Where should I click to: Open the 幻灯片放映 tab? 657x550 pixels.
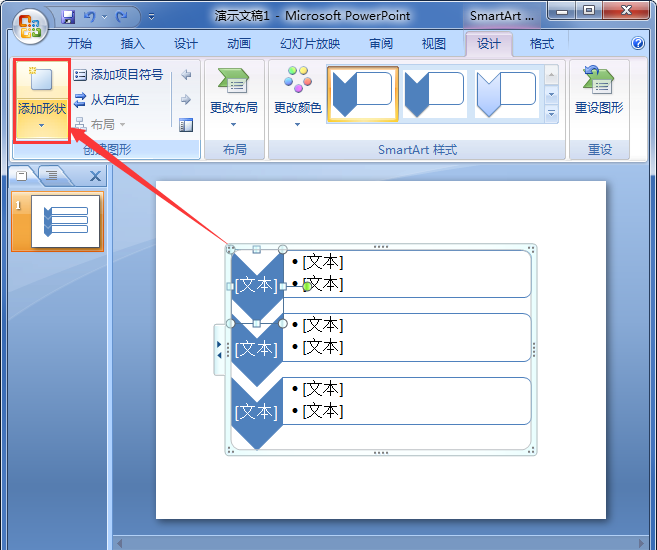pos(310,44)
